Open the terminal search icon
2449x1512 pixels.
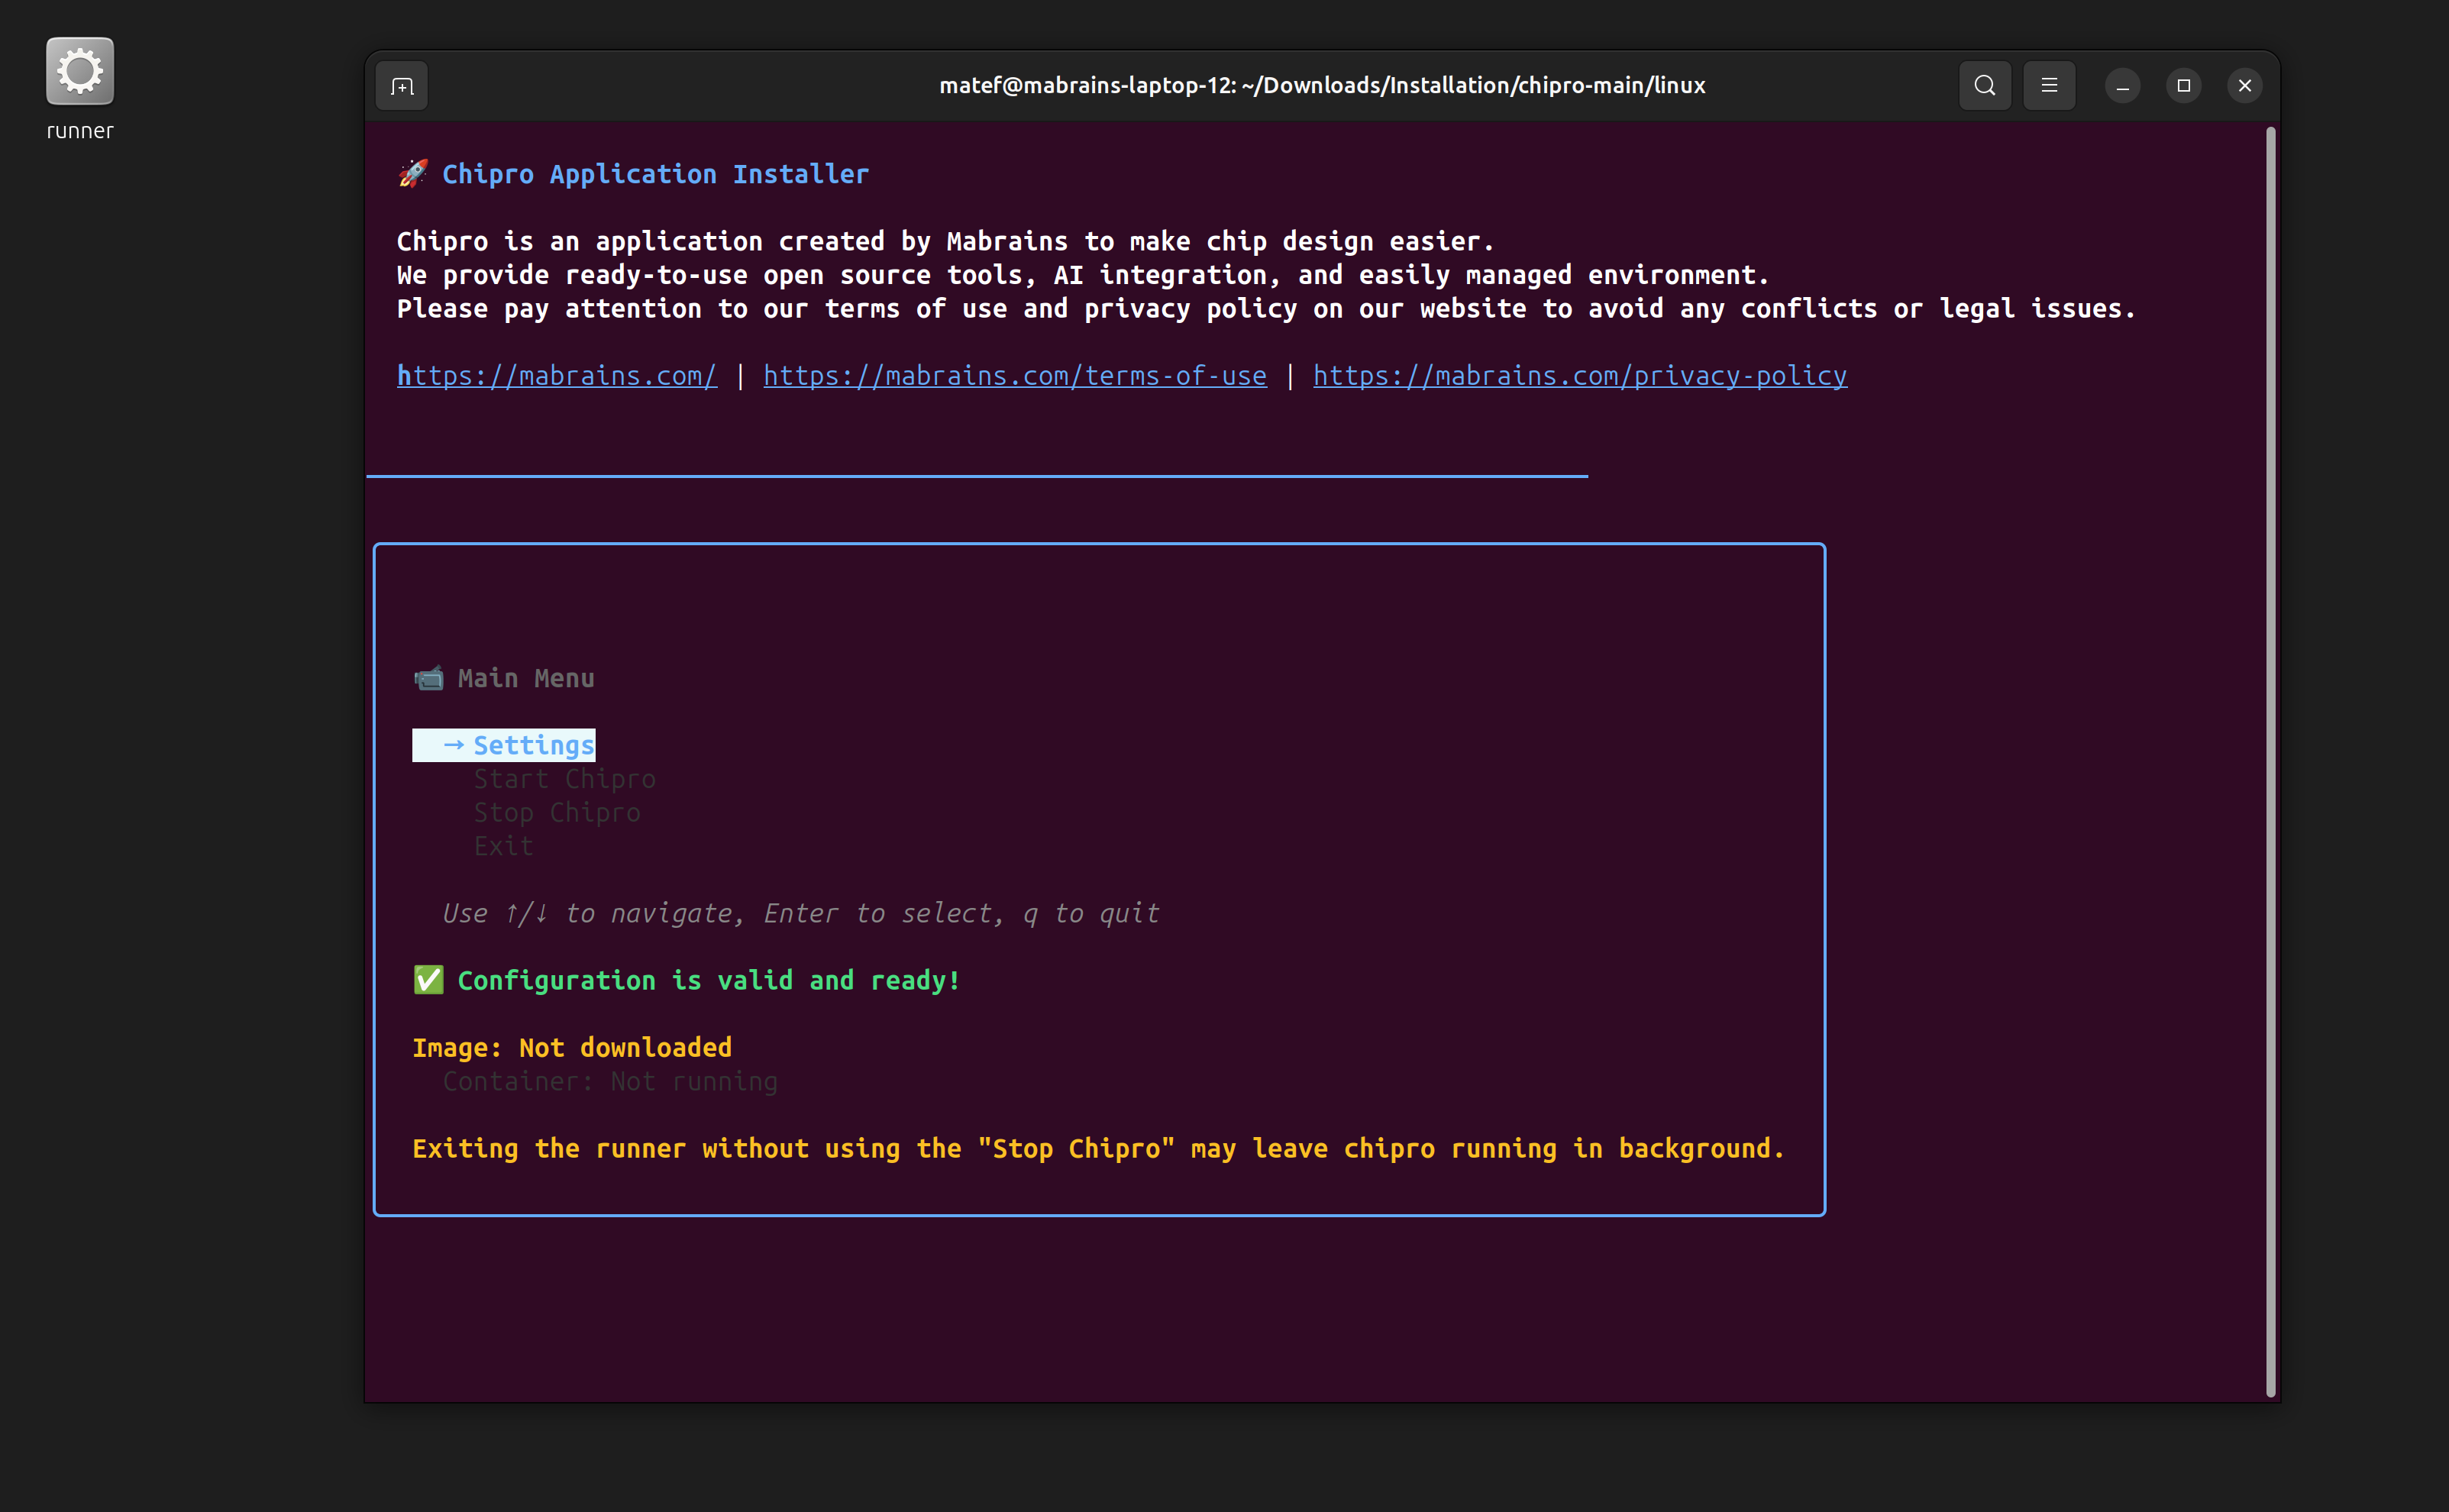tap(1984, 85)
